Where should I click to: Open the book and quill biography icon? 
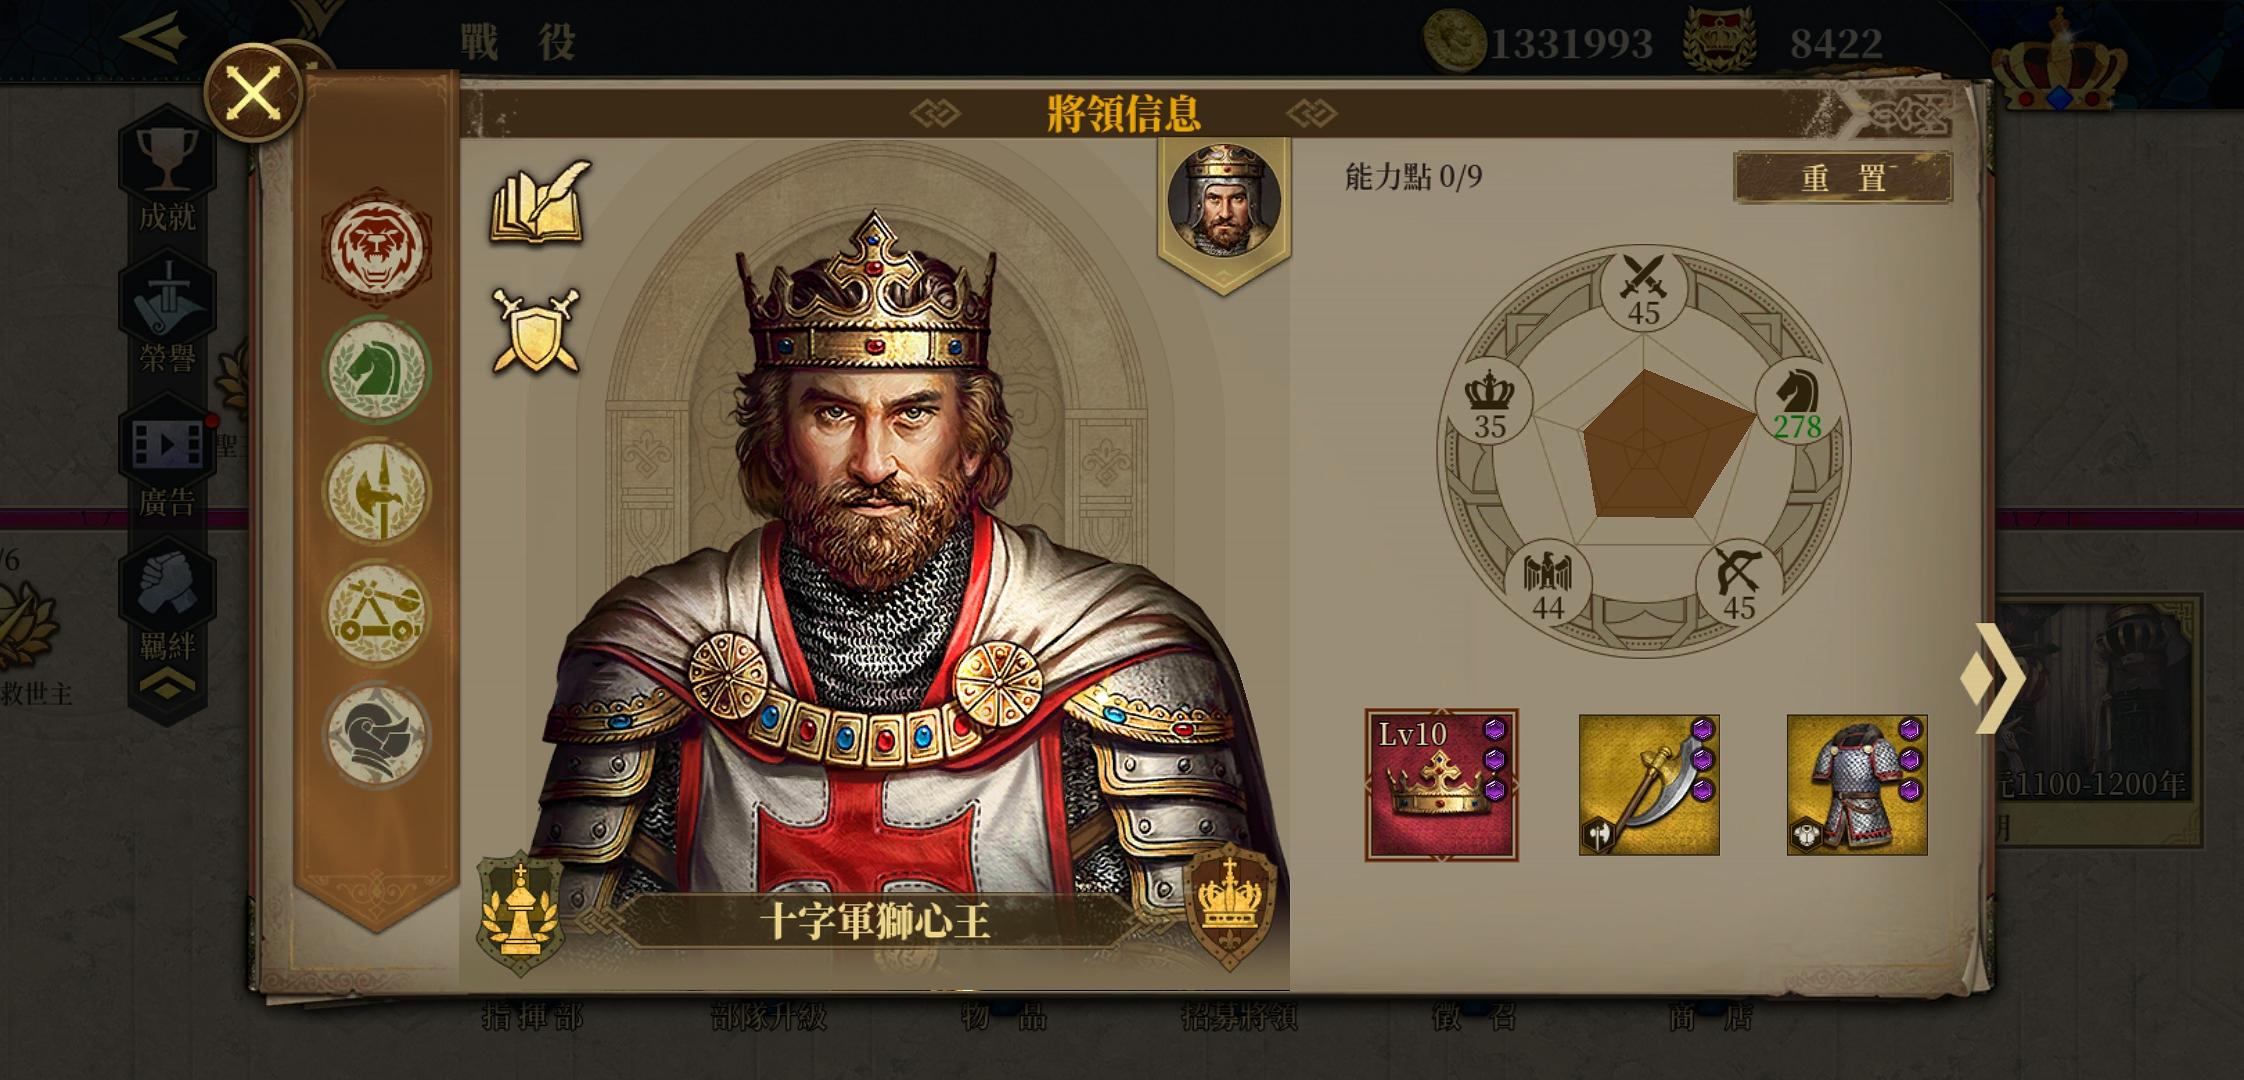point(539,202)
